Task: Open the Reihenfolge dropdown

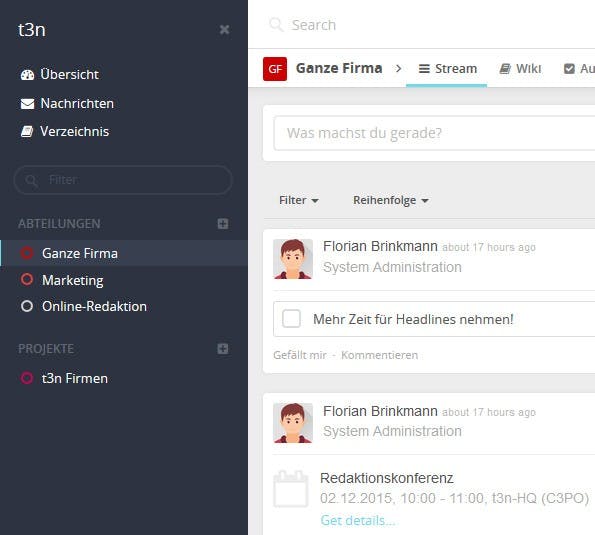Action: pyautogui.click(x=391, y=200)
